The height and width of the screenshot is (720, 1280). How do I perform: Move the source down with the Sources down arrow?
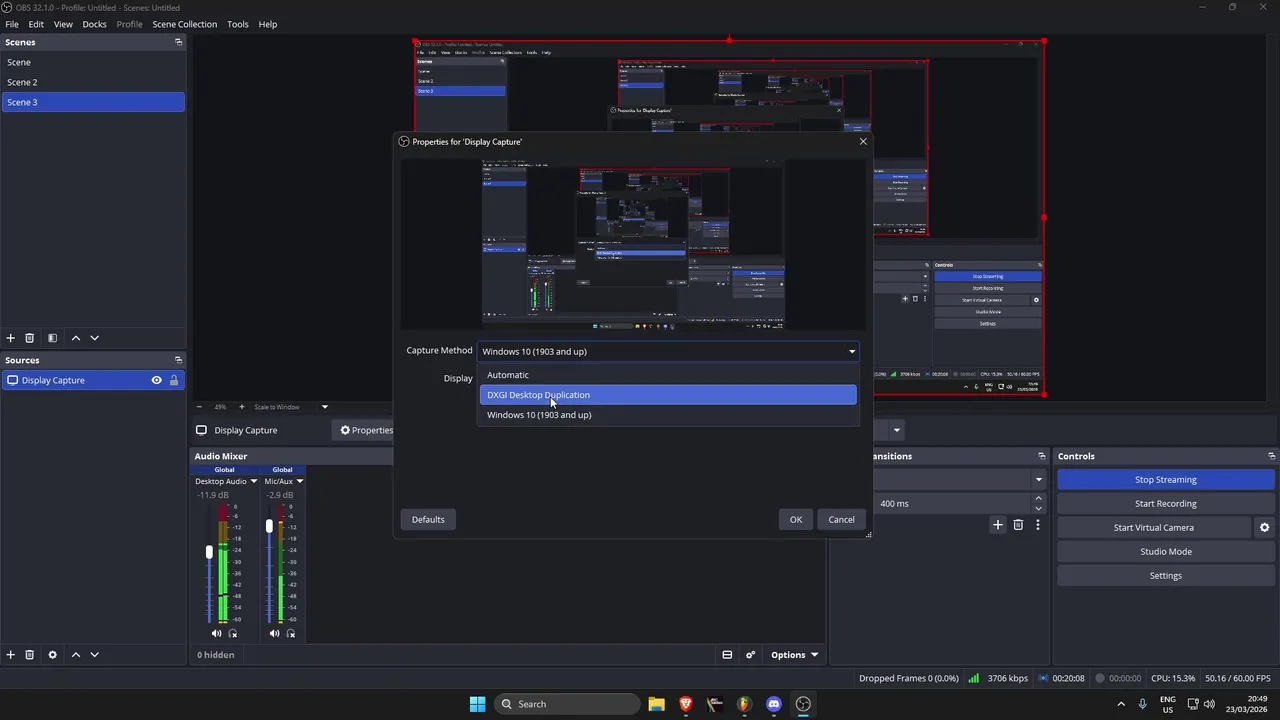(x=94, y=655)
